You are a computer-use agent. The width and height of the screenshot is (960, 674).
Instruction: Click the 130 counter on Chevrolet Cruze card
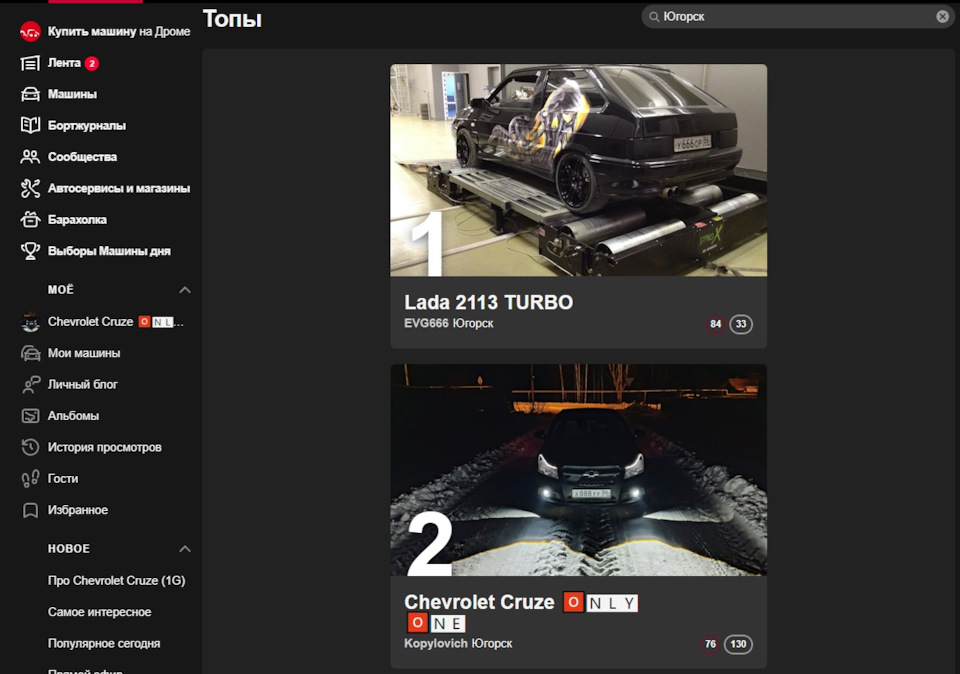(738, 644)
